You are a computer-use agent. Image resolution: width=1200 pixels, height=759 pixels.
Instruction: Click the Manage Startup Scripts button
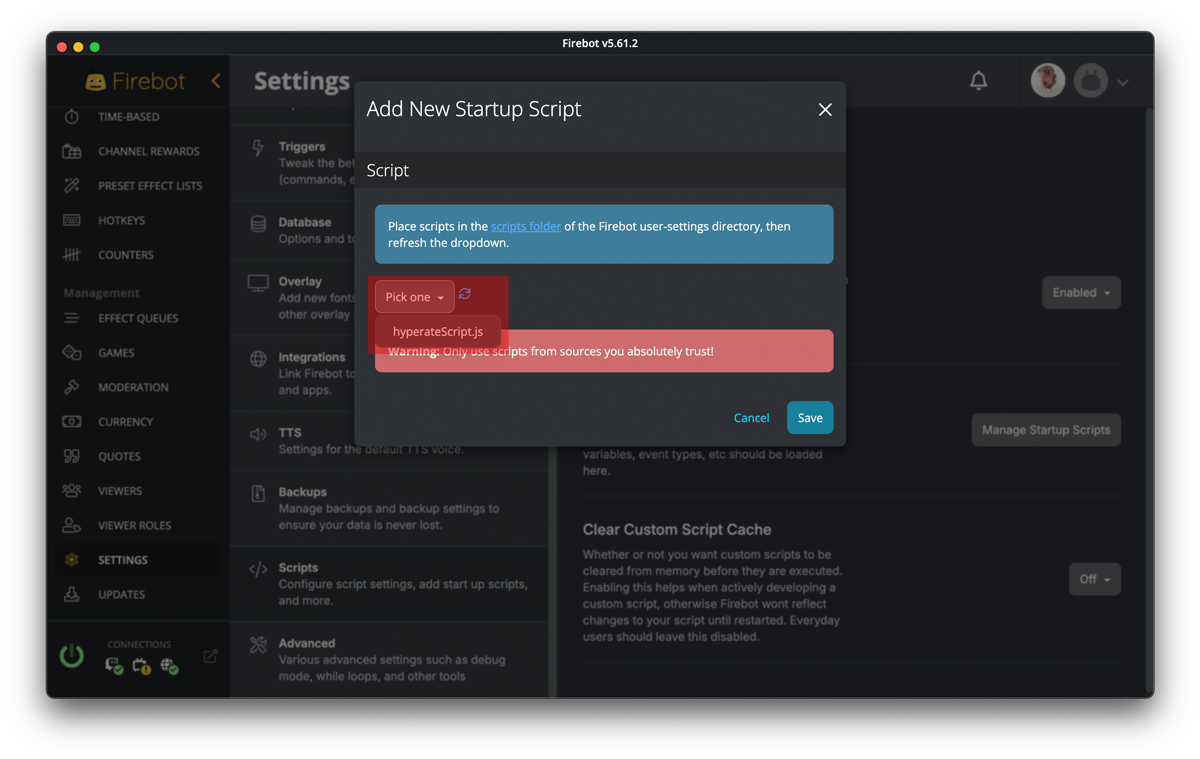point(1045,429)
